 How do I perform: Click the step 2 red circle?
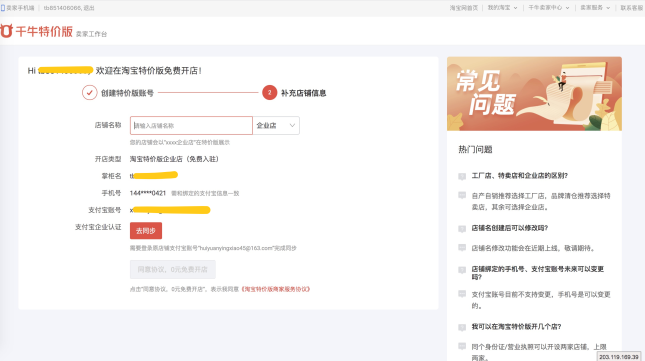[x=269, y=93]
